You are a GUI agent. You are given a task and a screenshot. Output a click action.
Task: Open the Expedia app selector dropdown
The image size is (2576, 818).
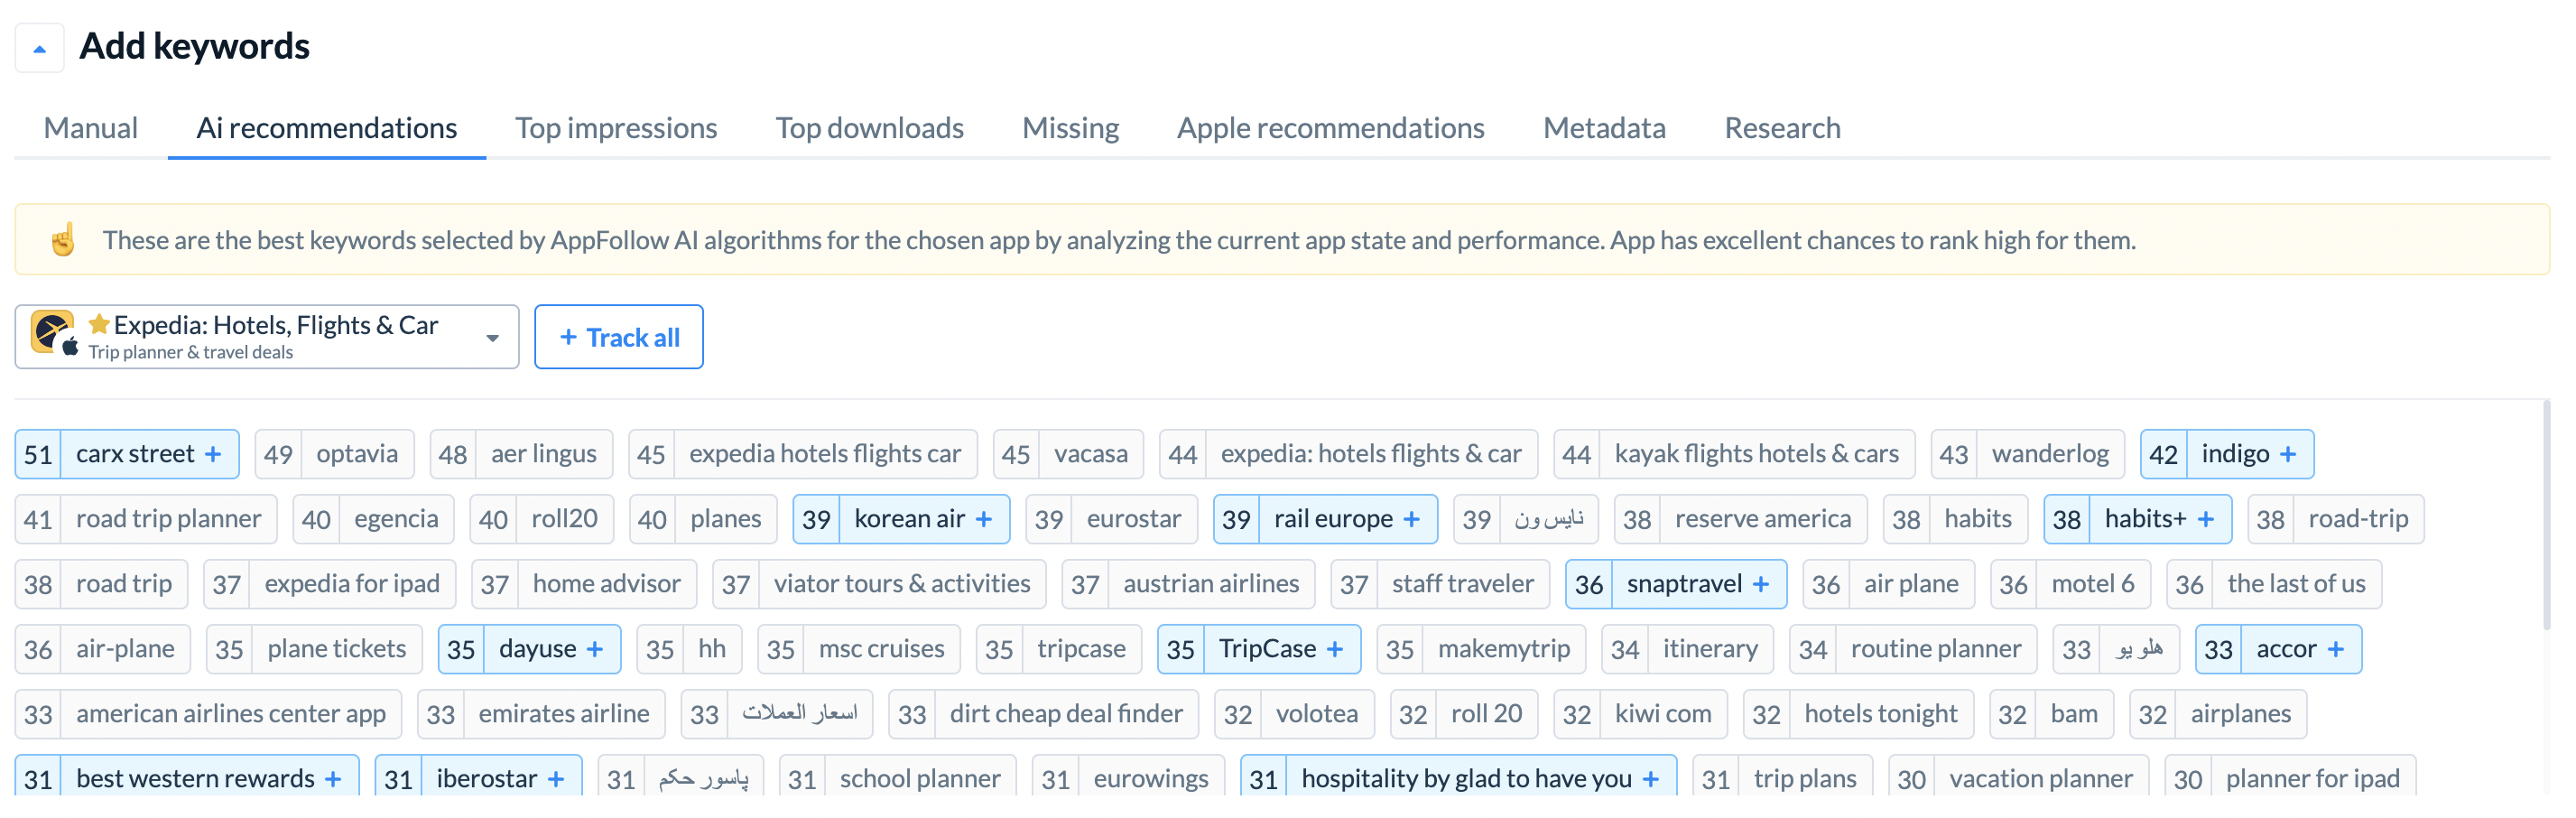click(267, 337)
